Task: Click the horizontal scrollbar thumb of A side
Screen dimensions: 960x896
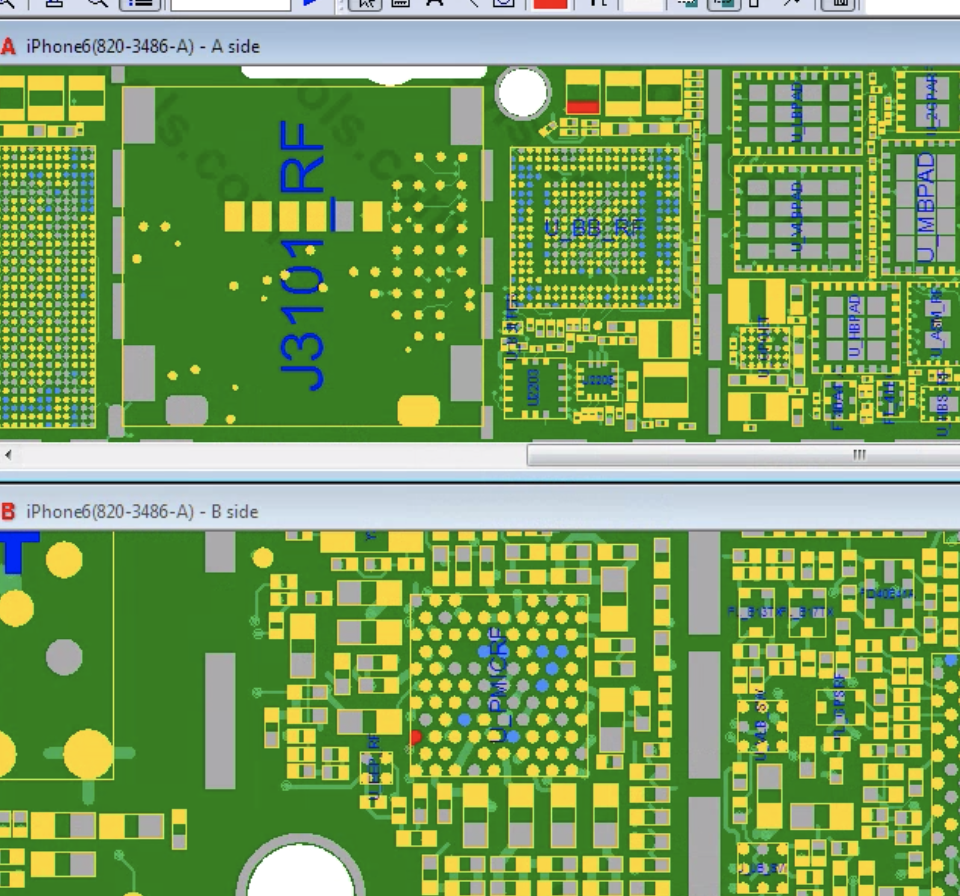Action: [x=743, y=455]
